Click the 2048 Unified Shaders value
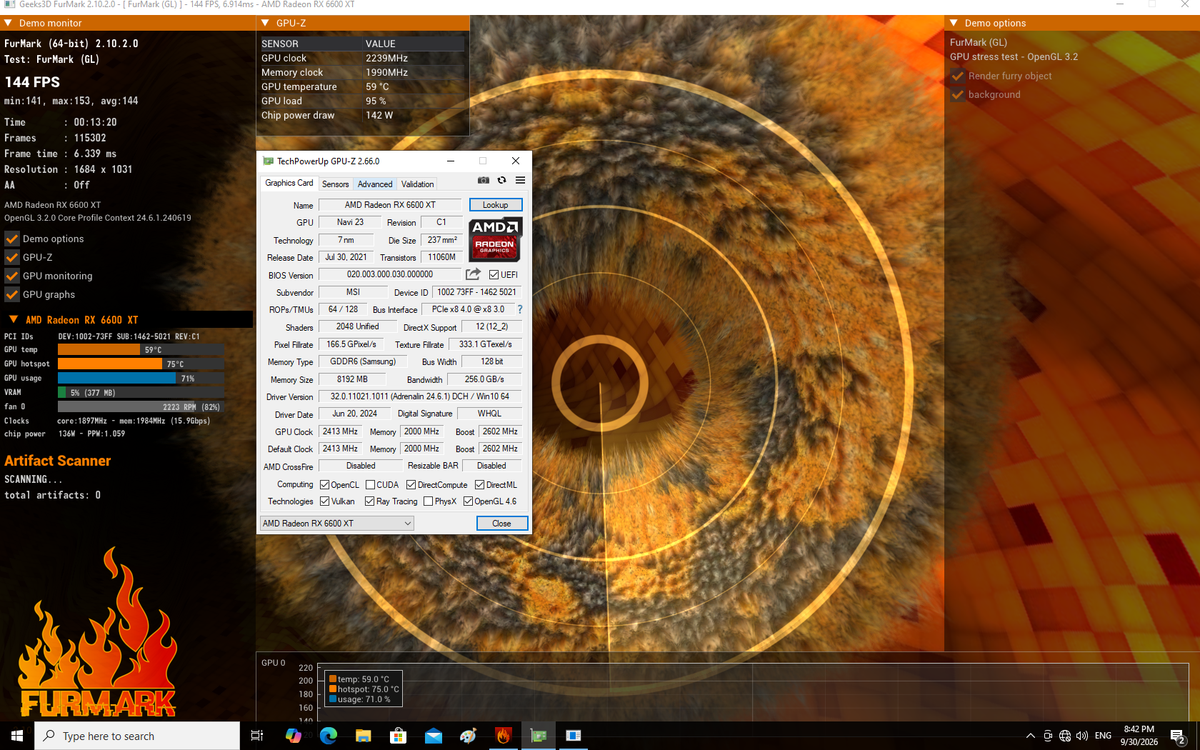Image resolution: width=1200 pixels, height=750 pixels. point(356,327)
